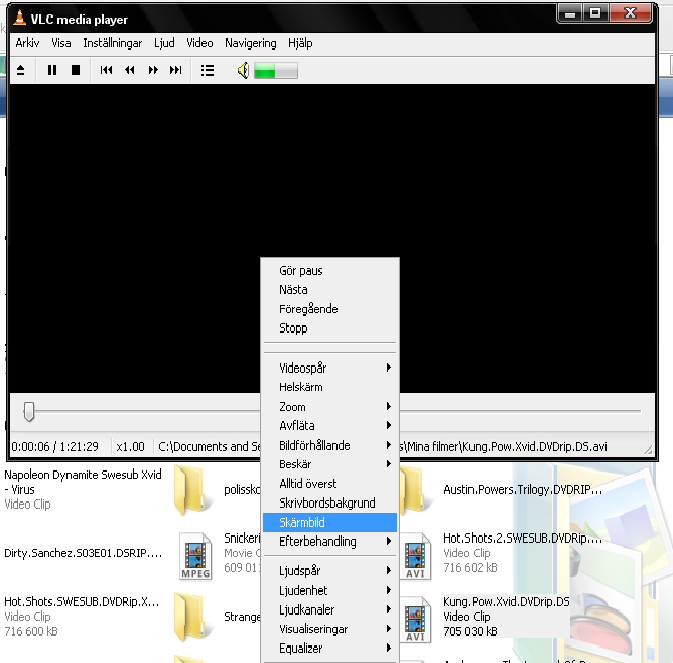Stop playback using the square stop icon

point(76,70)
